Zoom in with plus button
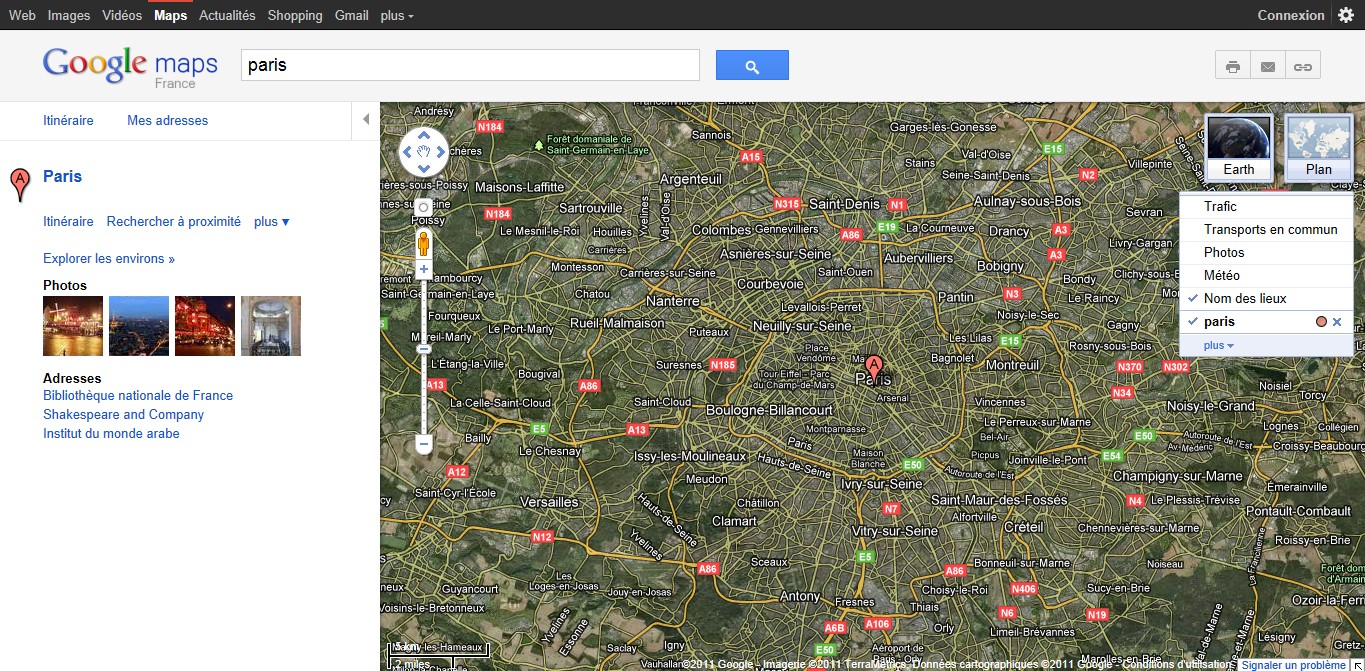 (x=424, y=270)
